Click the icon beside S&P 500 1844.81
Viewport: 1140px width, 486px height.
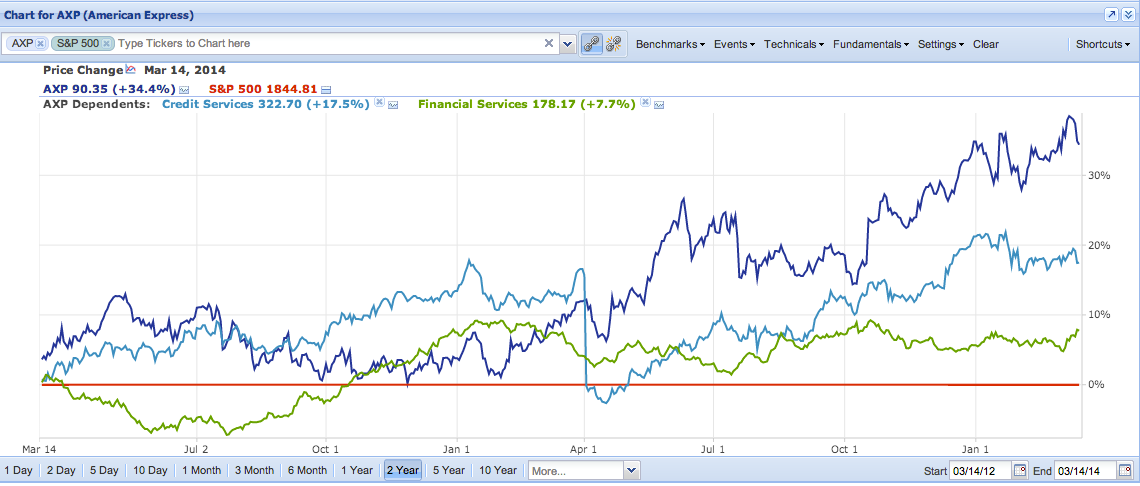326,89
